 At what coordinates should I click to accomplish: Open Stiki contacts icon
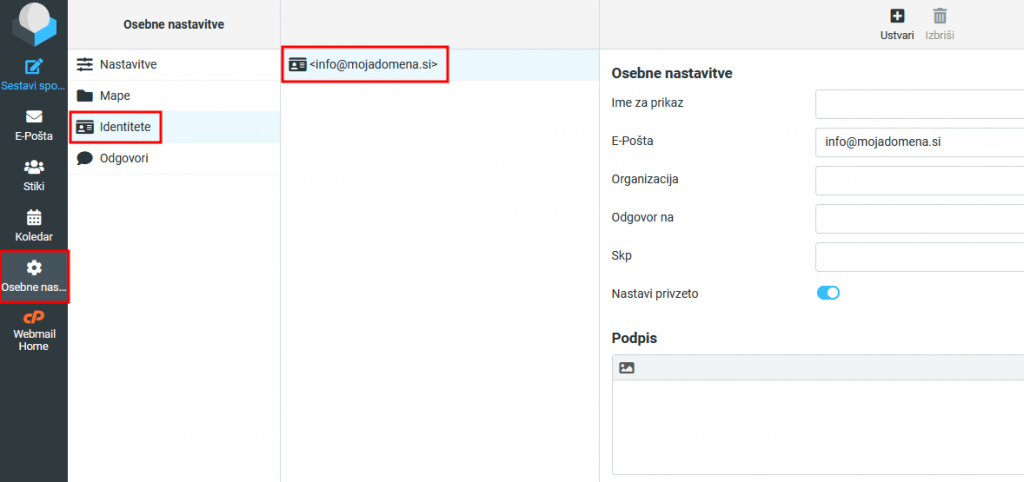click(x=33, y=167)
